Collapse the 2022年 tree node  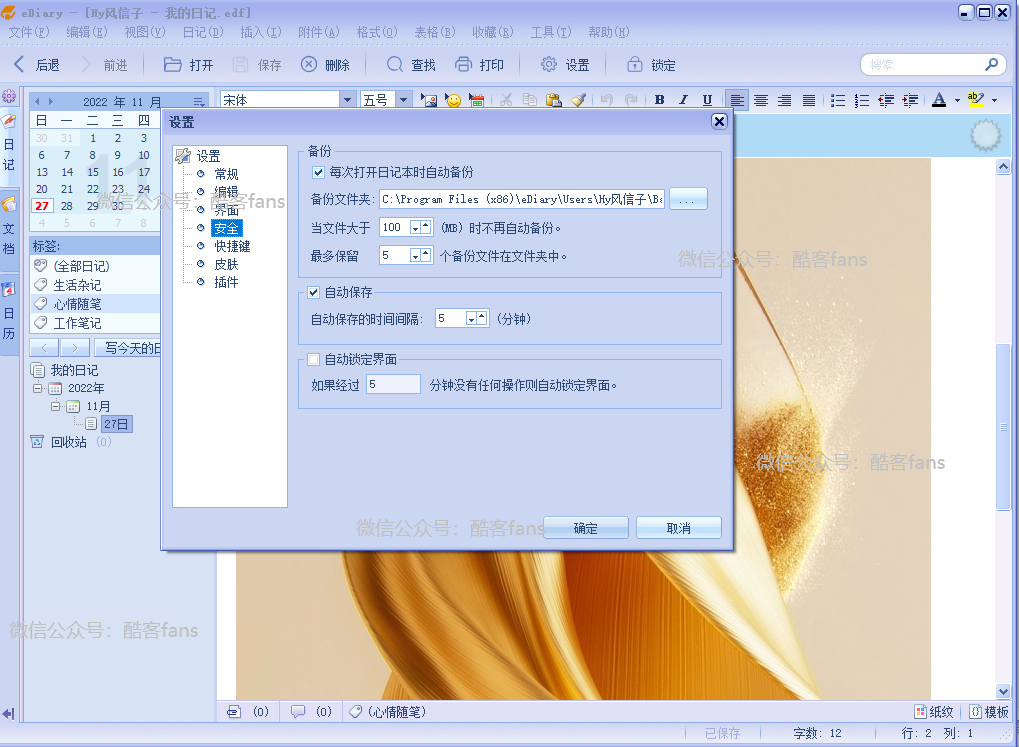coord(38,388)
